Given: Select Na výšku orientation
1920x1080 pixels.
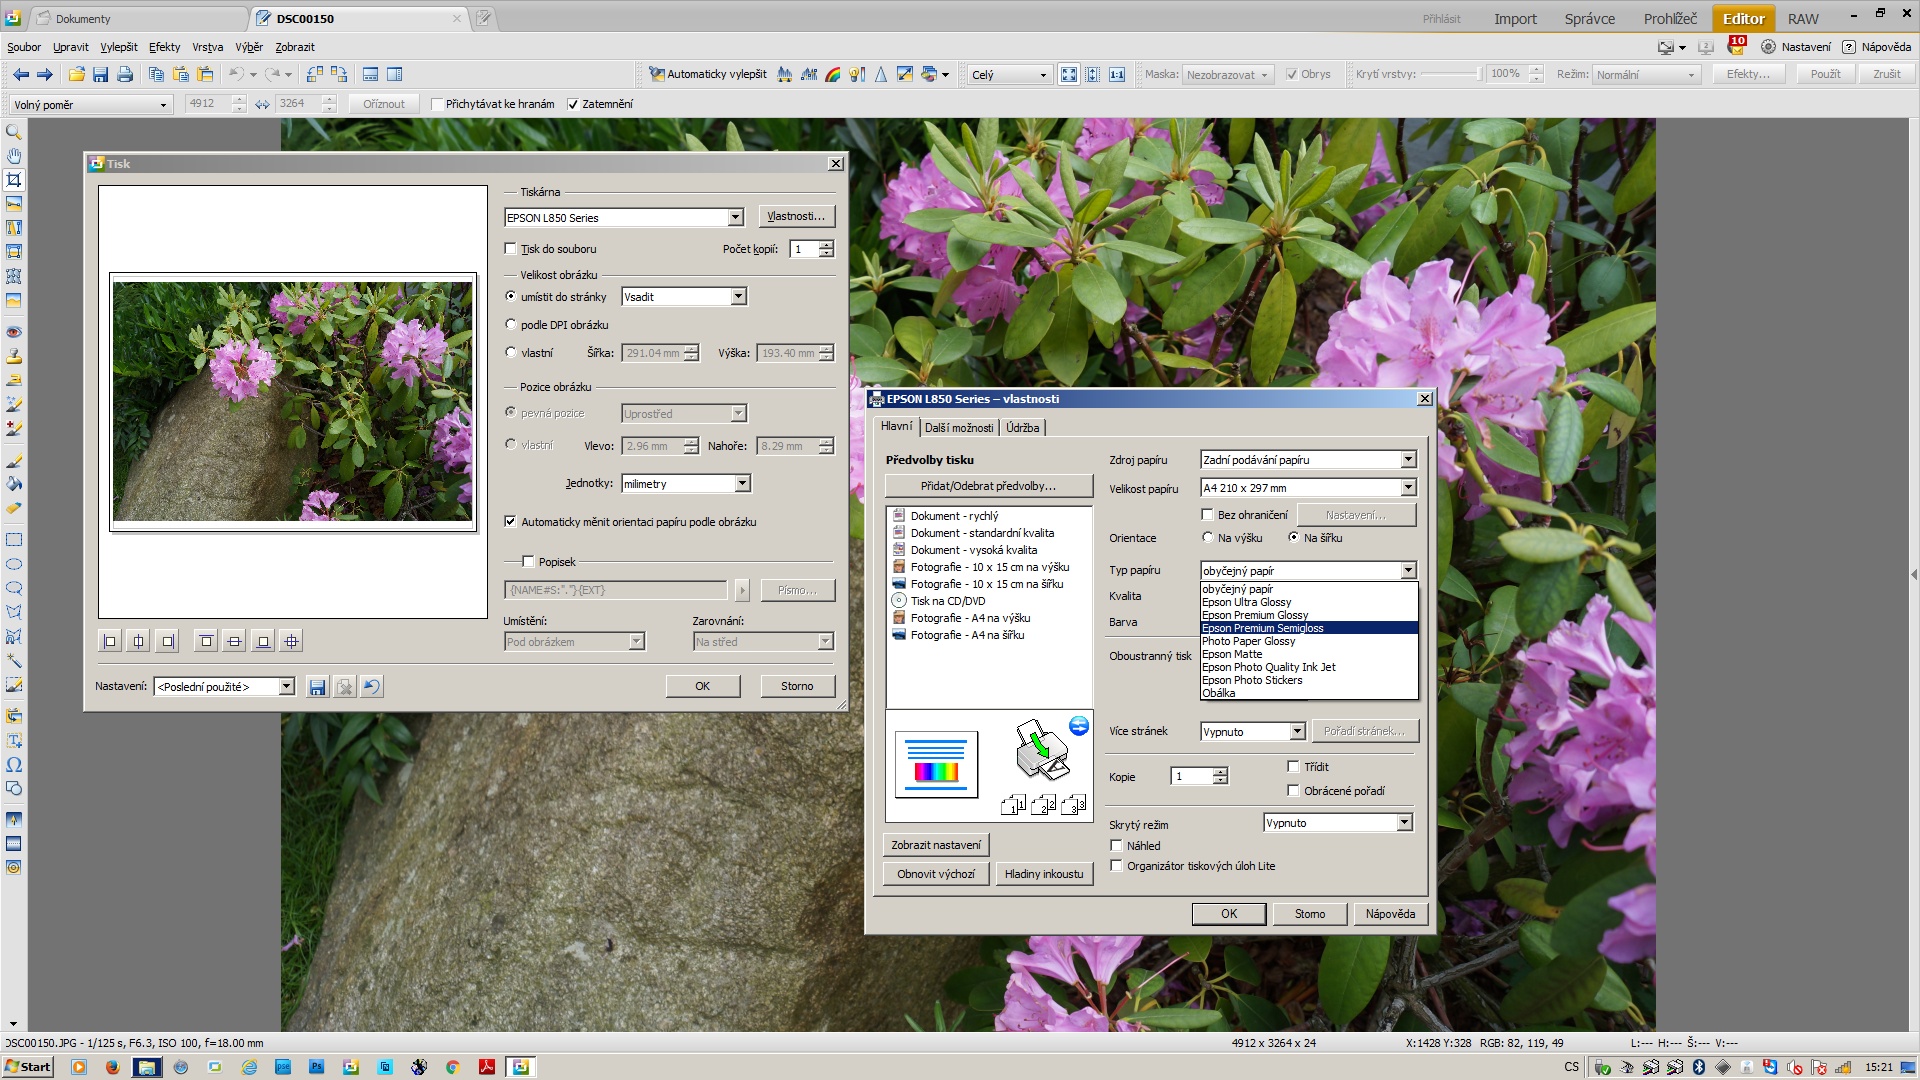Looking at the screenshot, I should tap(1208, 538).
